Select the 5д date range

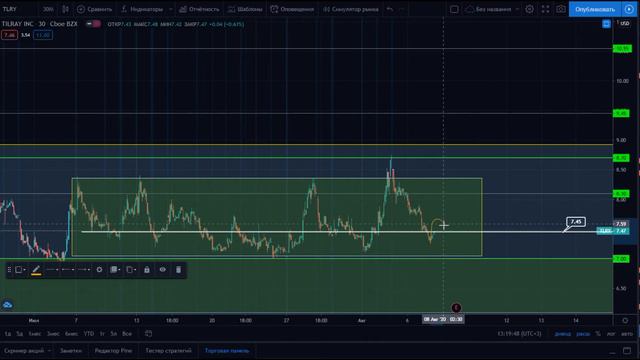pyautogui.click(x=20, y=333)
